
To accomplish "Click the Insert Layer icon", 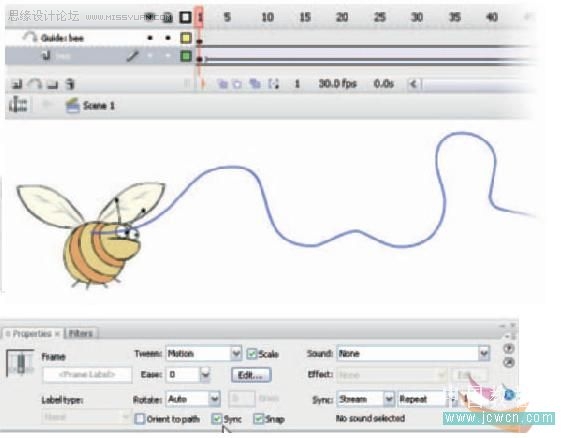I will coord(17,84).
